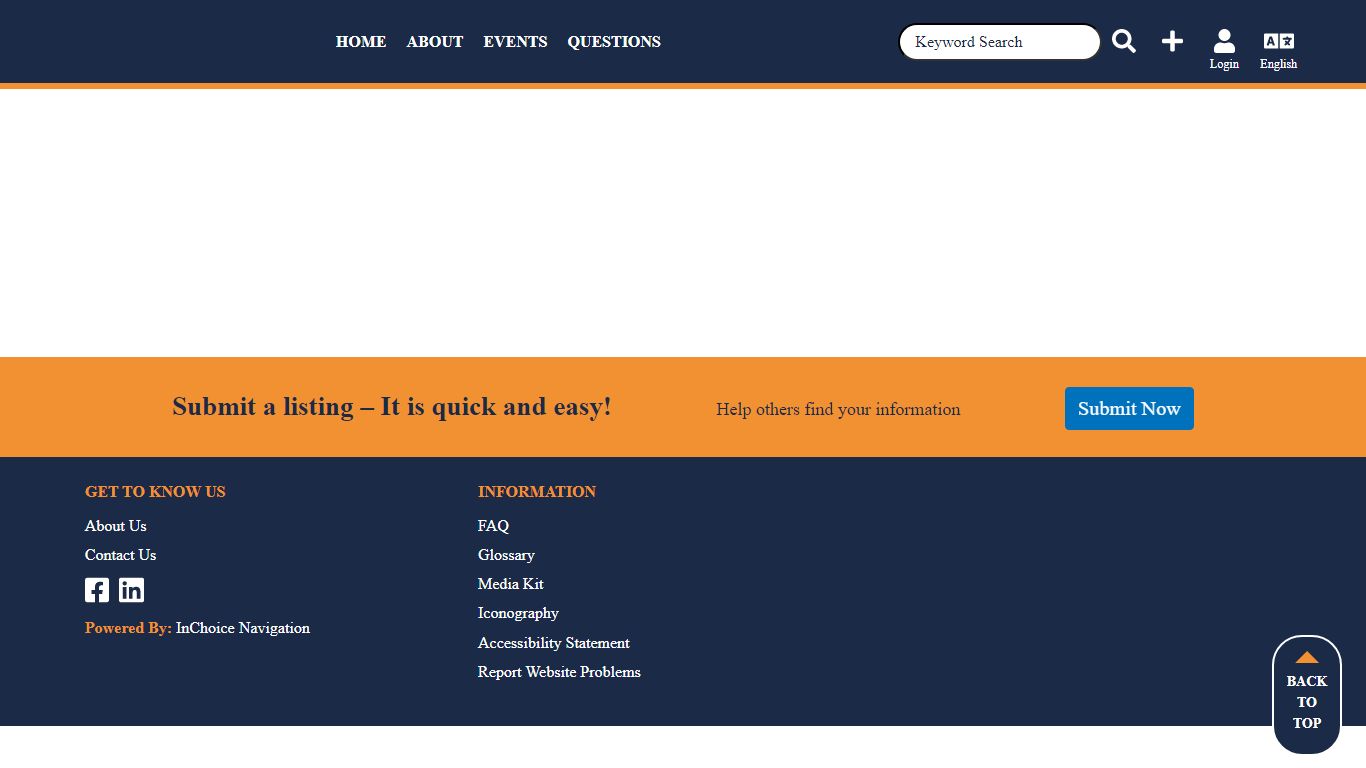This screenshot has width=1366, height=768.
Task: Click the 'Powered By:' label
Action: [128, 628]
